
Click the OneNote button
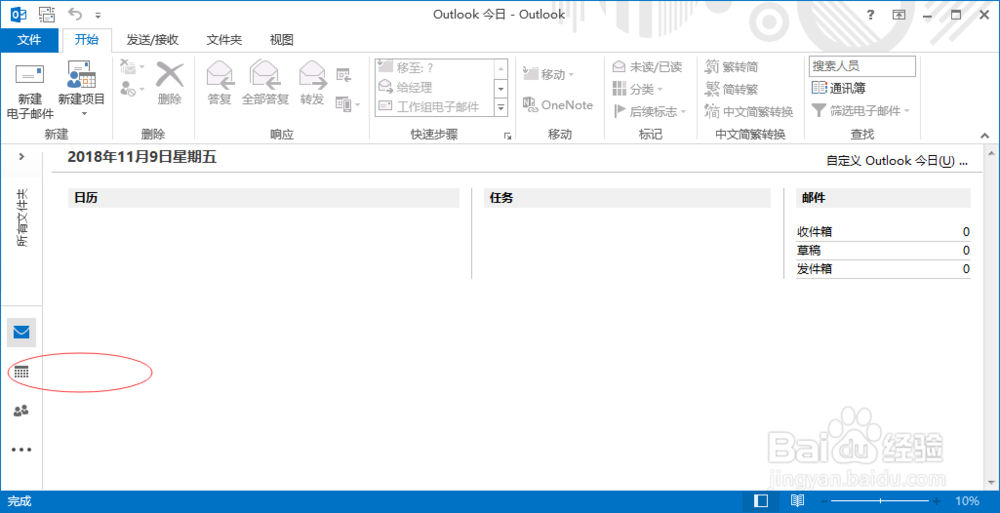click(558, 105)
